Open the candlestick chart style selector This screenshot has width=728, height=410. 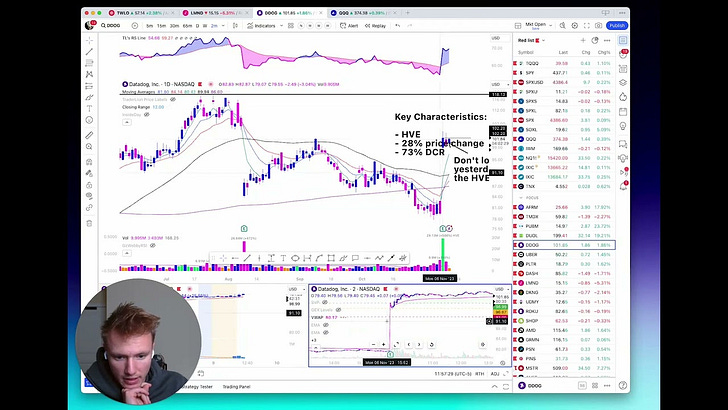(x=235, y=26)
